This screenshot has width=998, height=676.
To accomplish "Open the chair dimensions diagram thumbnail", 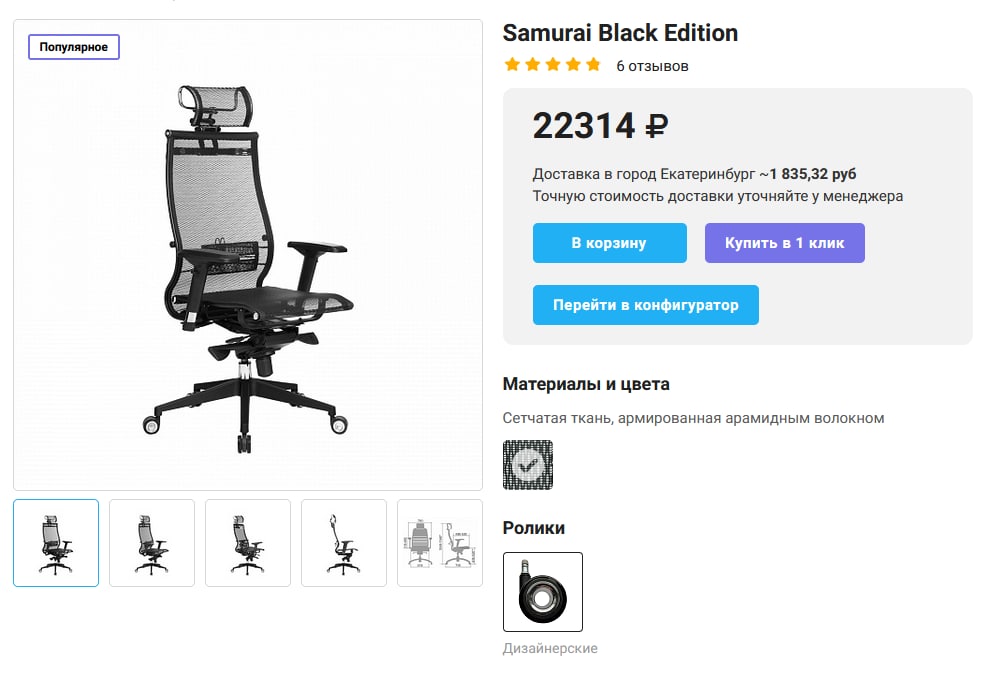I will tap(440, 543).
